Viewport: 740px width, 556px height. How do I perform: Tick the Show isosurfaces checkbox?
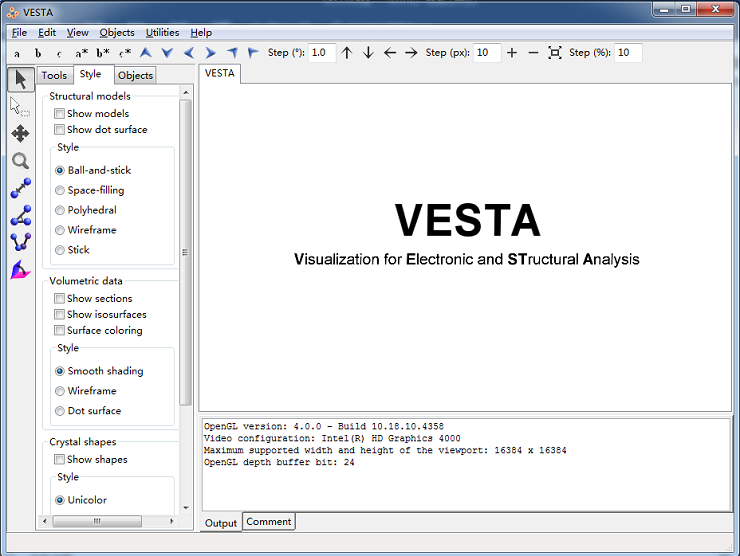pyautogui.click(x=60, y=315)
